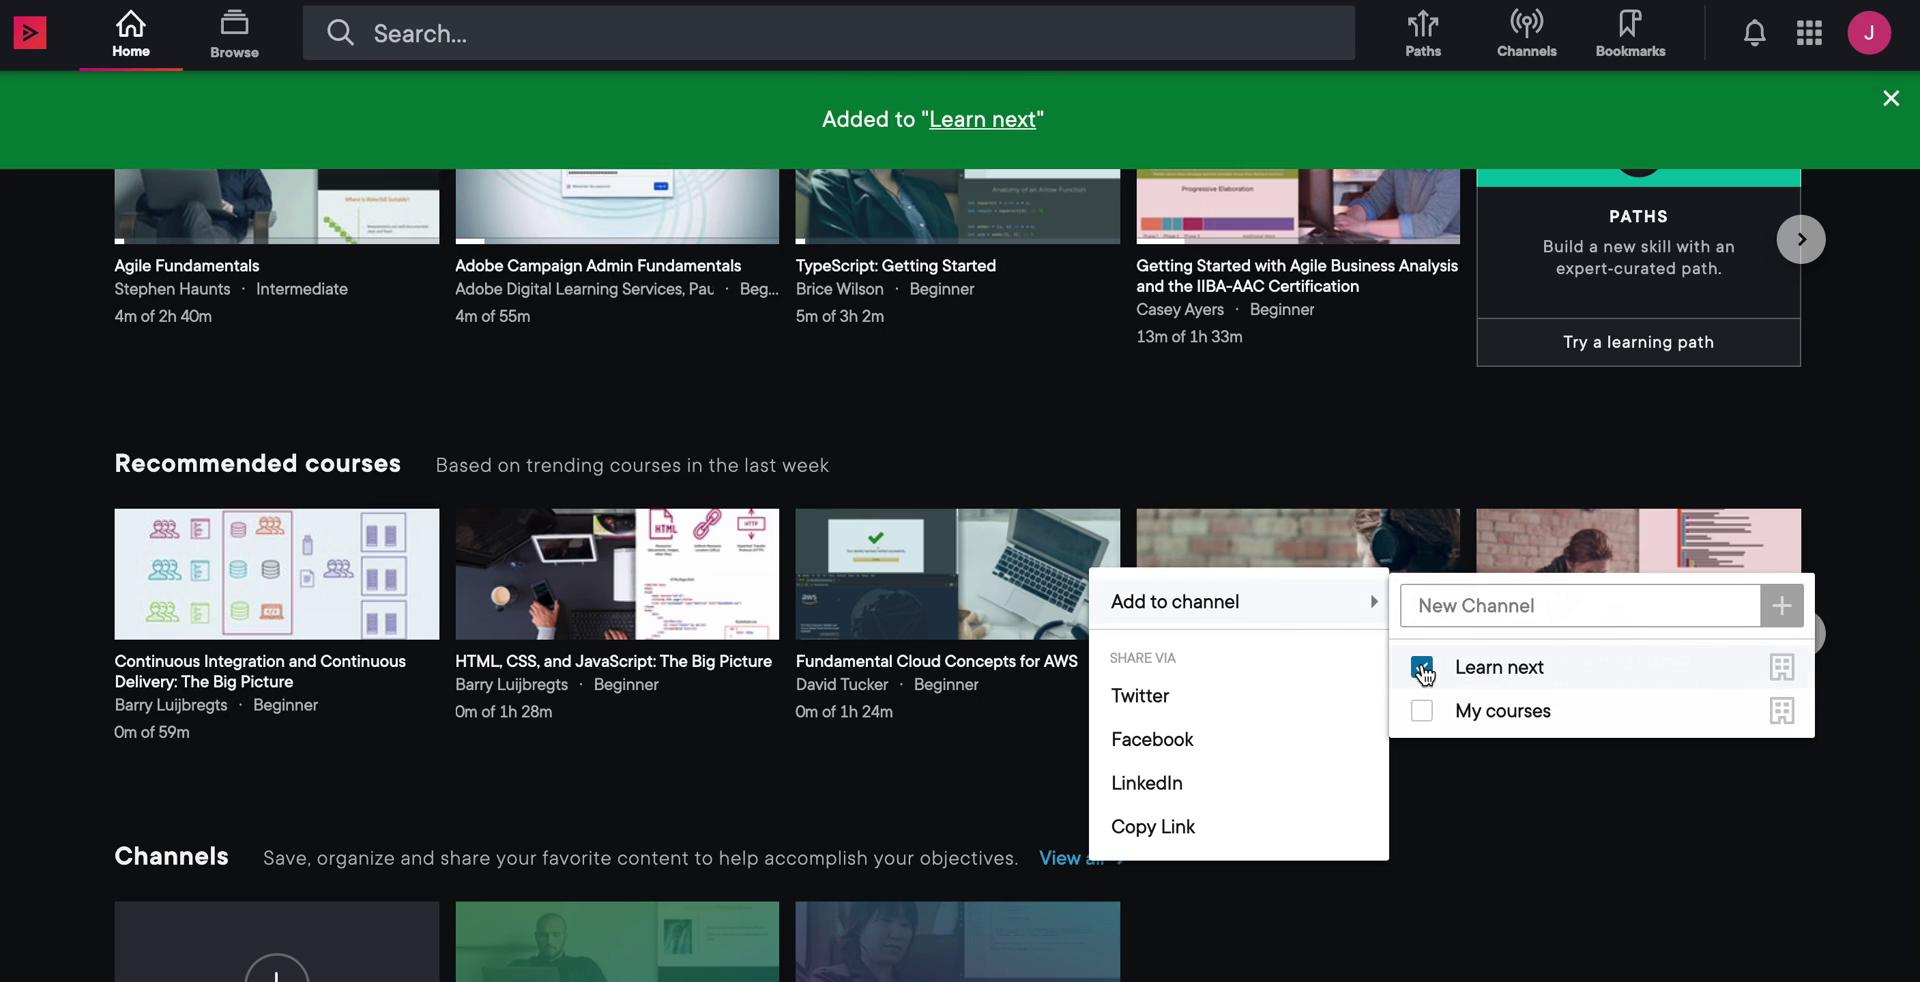This screenshot has width=1920, height=982.
Task: Click the search magnifier icon
Action: (x=340, y=33)
